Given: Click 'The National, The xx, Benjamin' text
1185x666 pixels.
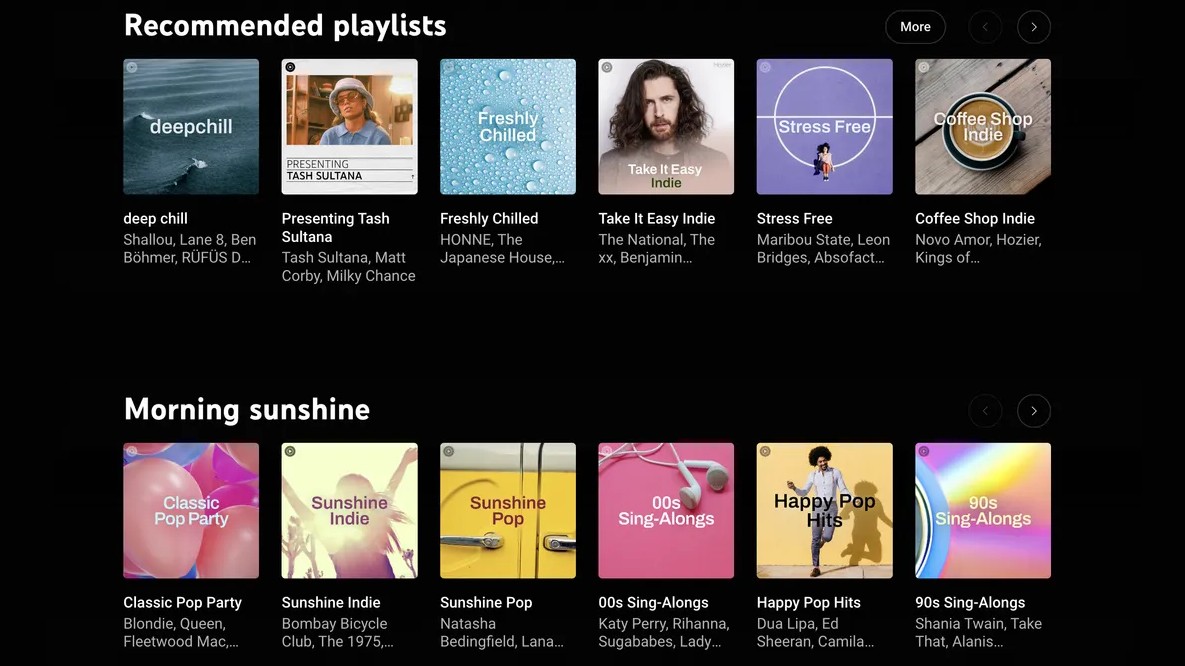Looking at the screenshot, I should coord(657,249).
